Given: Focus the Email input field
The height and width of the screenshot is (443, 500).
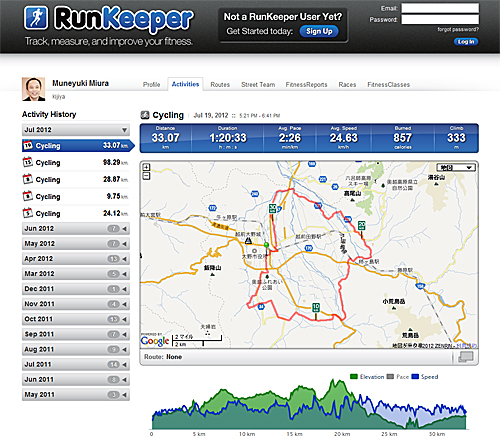Looking at the screenshot, I should (440, 8).
